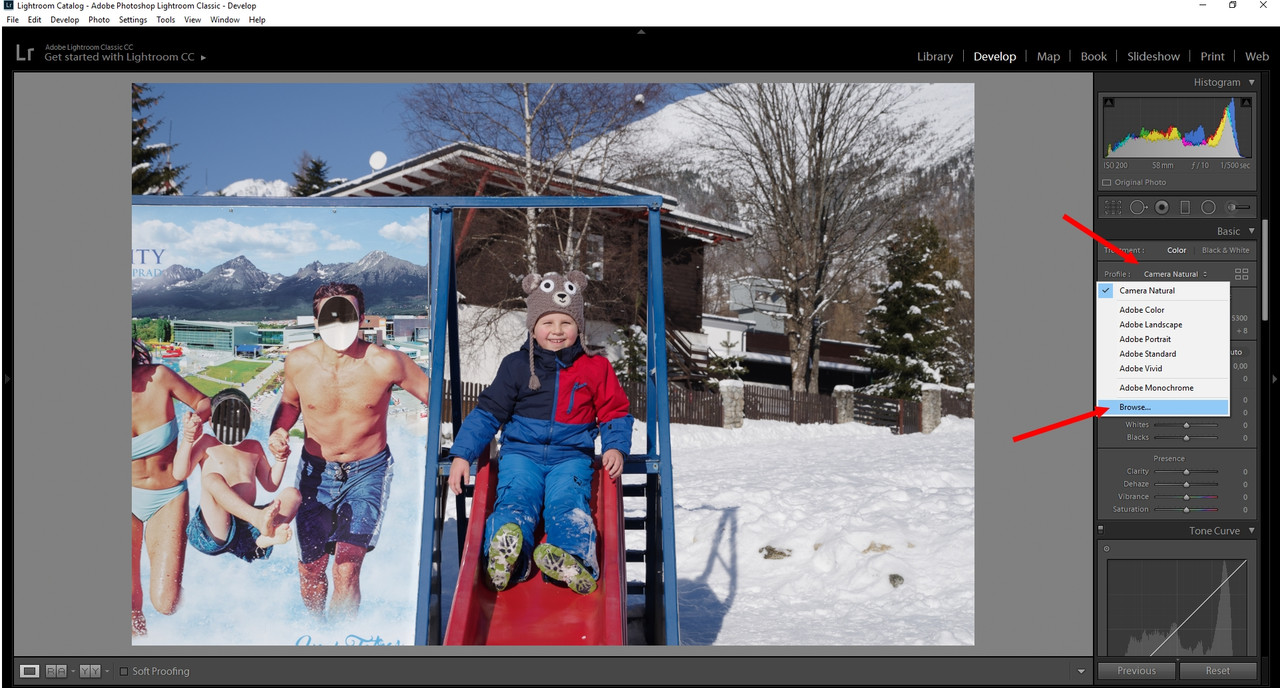
Task: Click the Before/After Y|Y view icon
Action: pos(90,671)
